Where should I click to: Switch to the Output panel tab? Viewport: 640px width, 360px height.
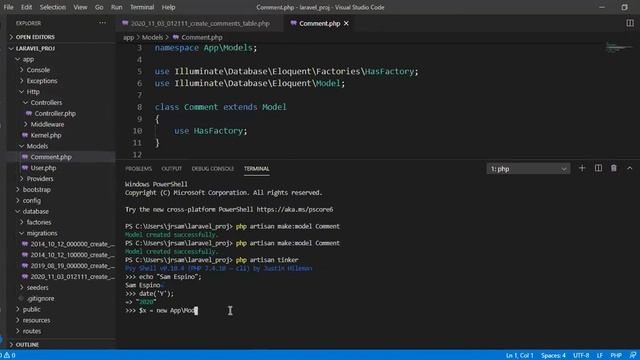coord(171,169)
